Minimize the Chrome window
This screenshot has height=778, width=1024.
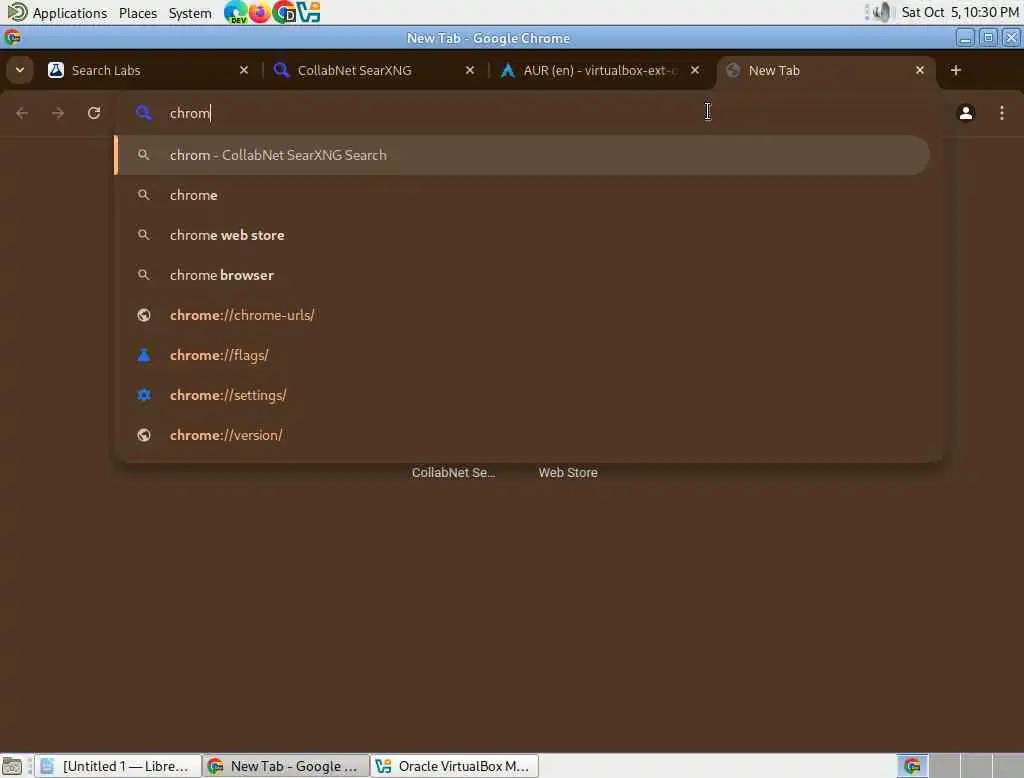(x=965, y=38)
